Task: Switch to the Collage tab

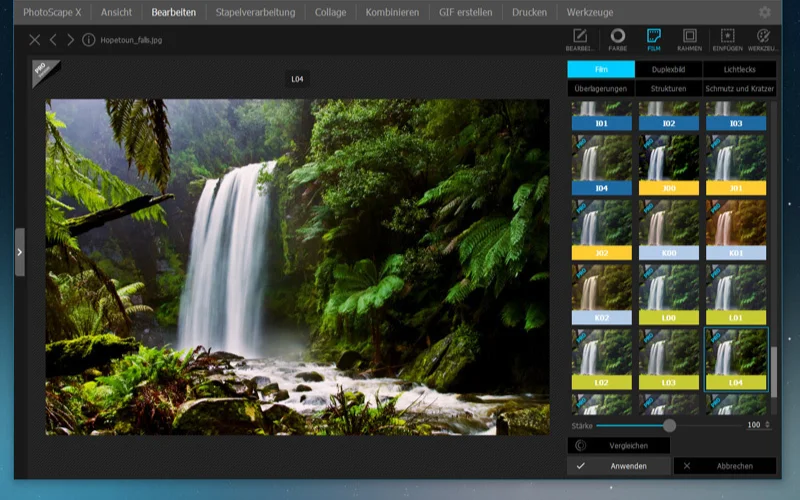Action: 330,13
